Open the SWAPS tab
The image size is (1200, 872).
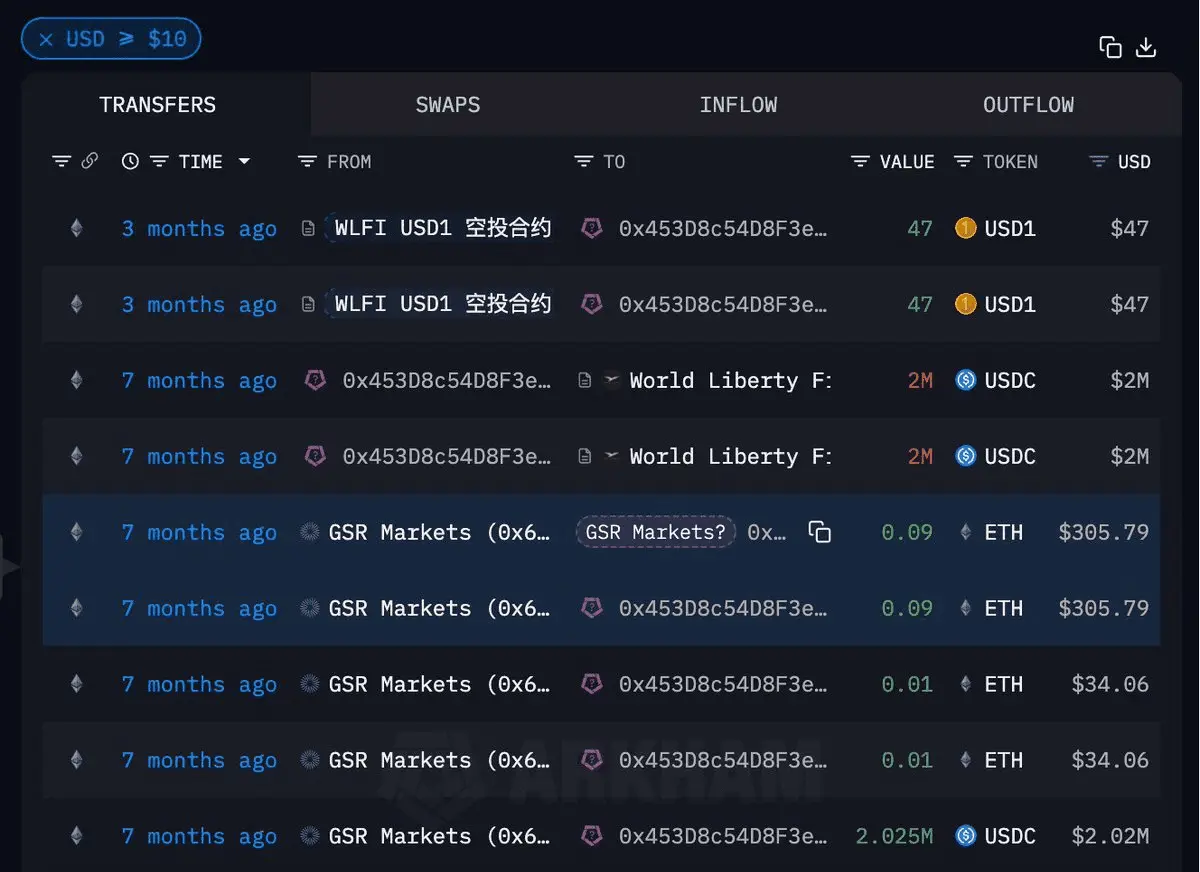pyautogui.click(x=448, y=105)
